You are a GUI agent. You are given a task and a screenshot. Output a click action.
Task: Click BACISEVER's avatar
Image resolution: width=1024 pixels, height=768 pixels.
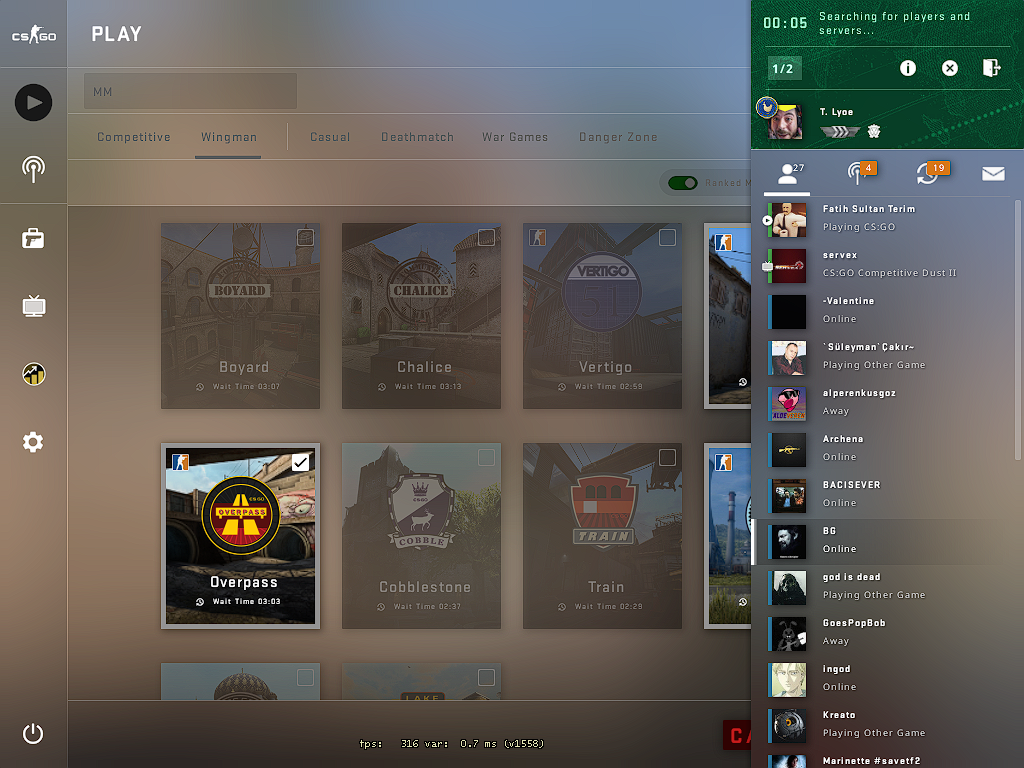[x=788, y=496]
